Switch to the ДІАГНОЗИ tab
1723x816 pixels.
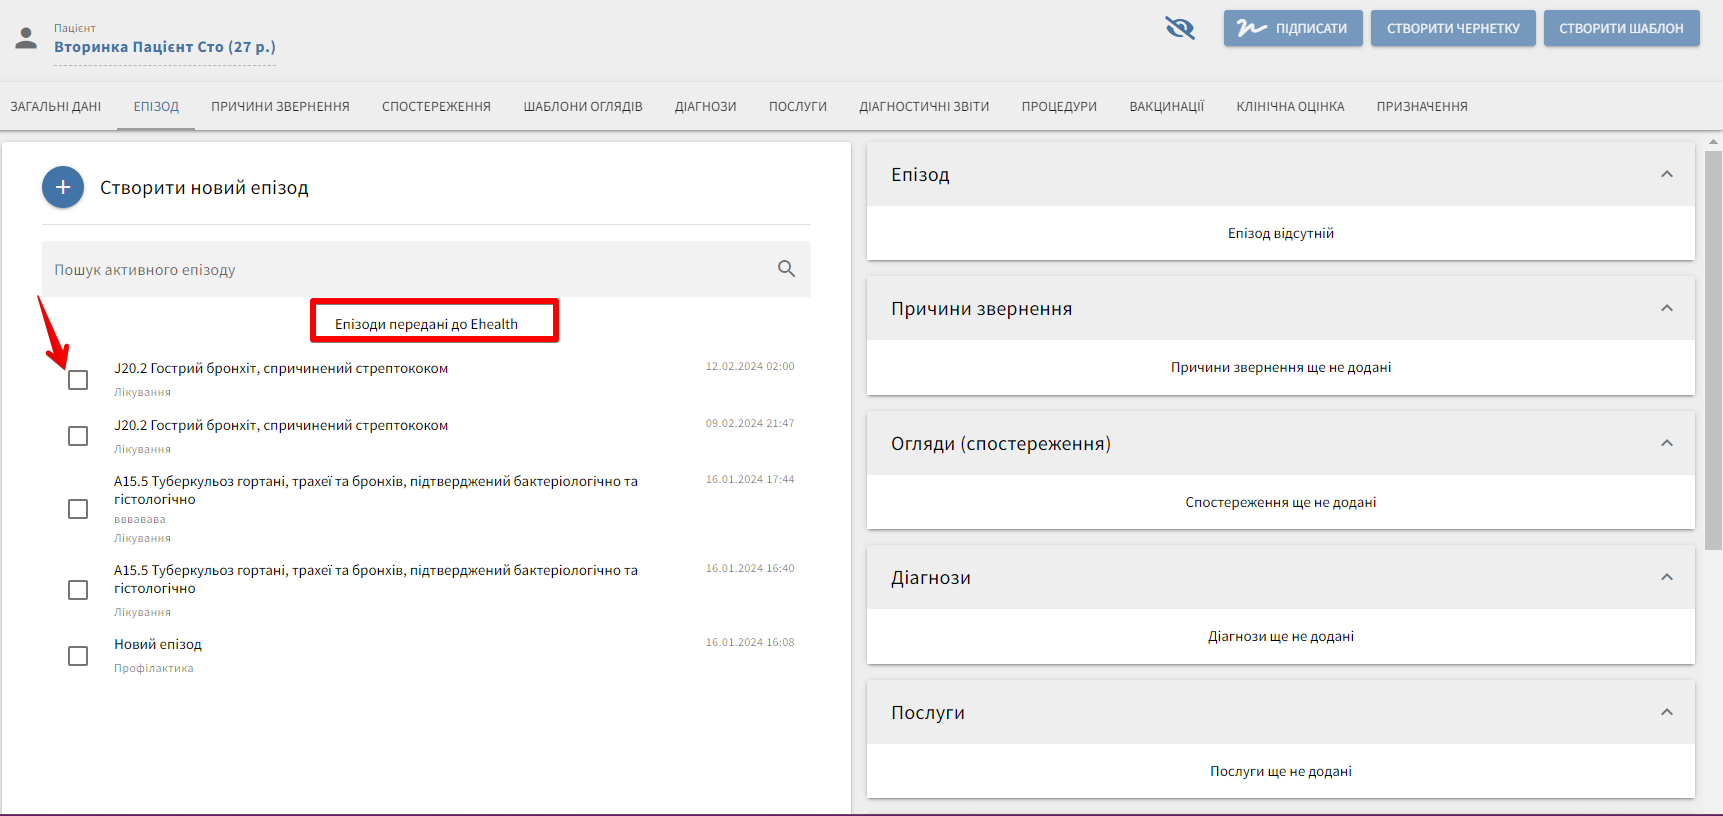coord(705,107)
